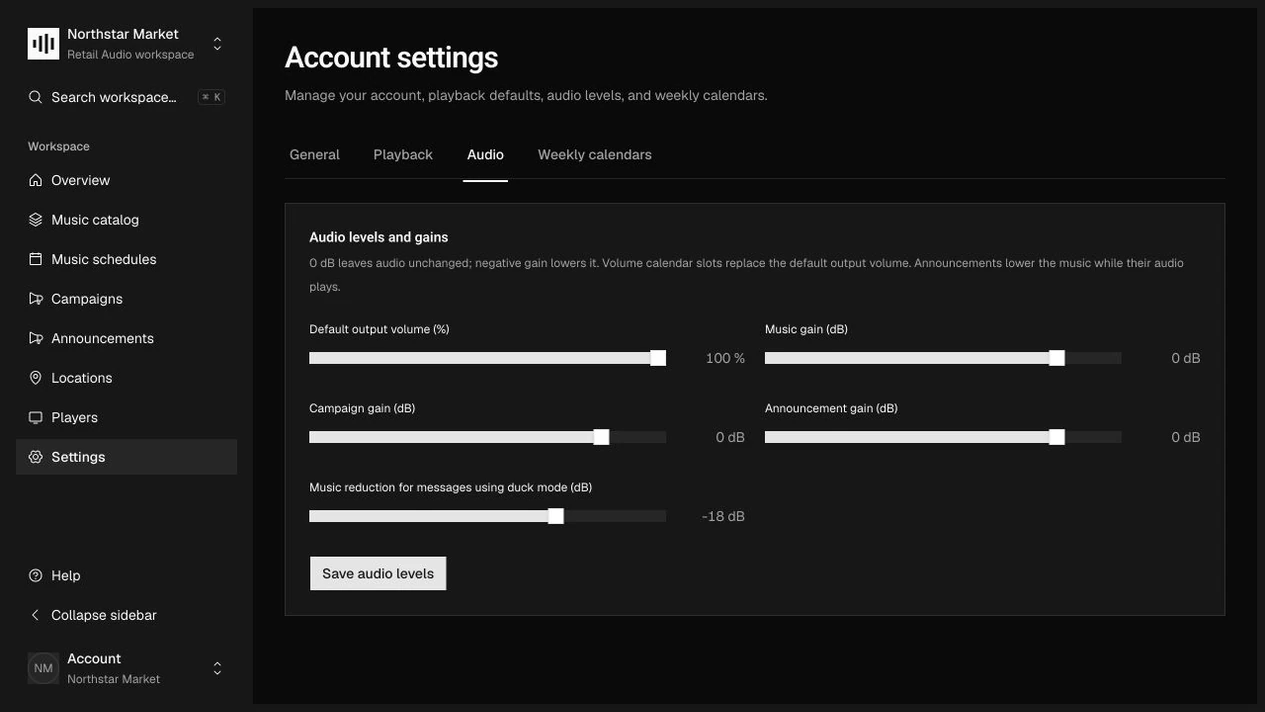
Task: Click the 100 % output volume value
Action: (x=725, y=358)
